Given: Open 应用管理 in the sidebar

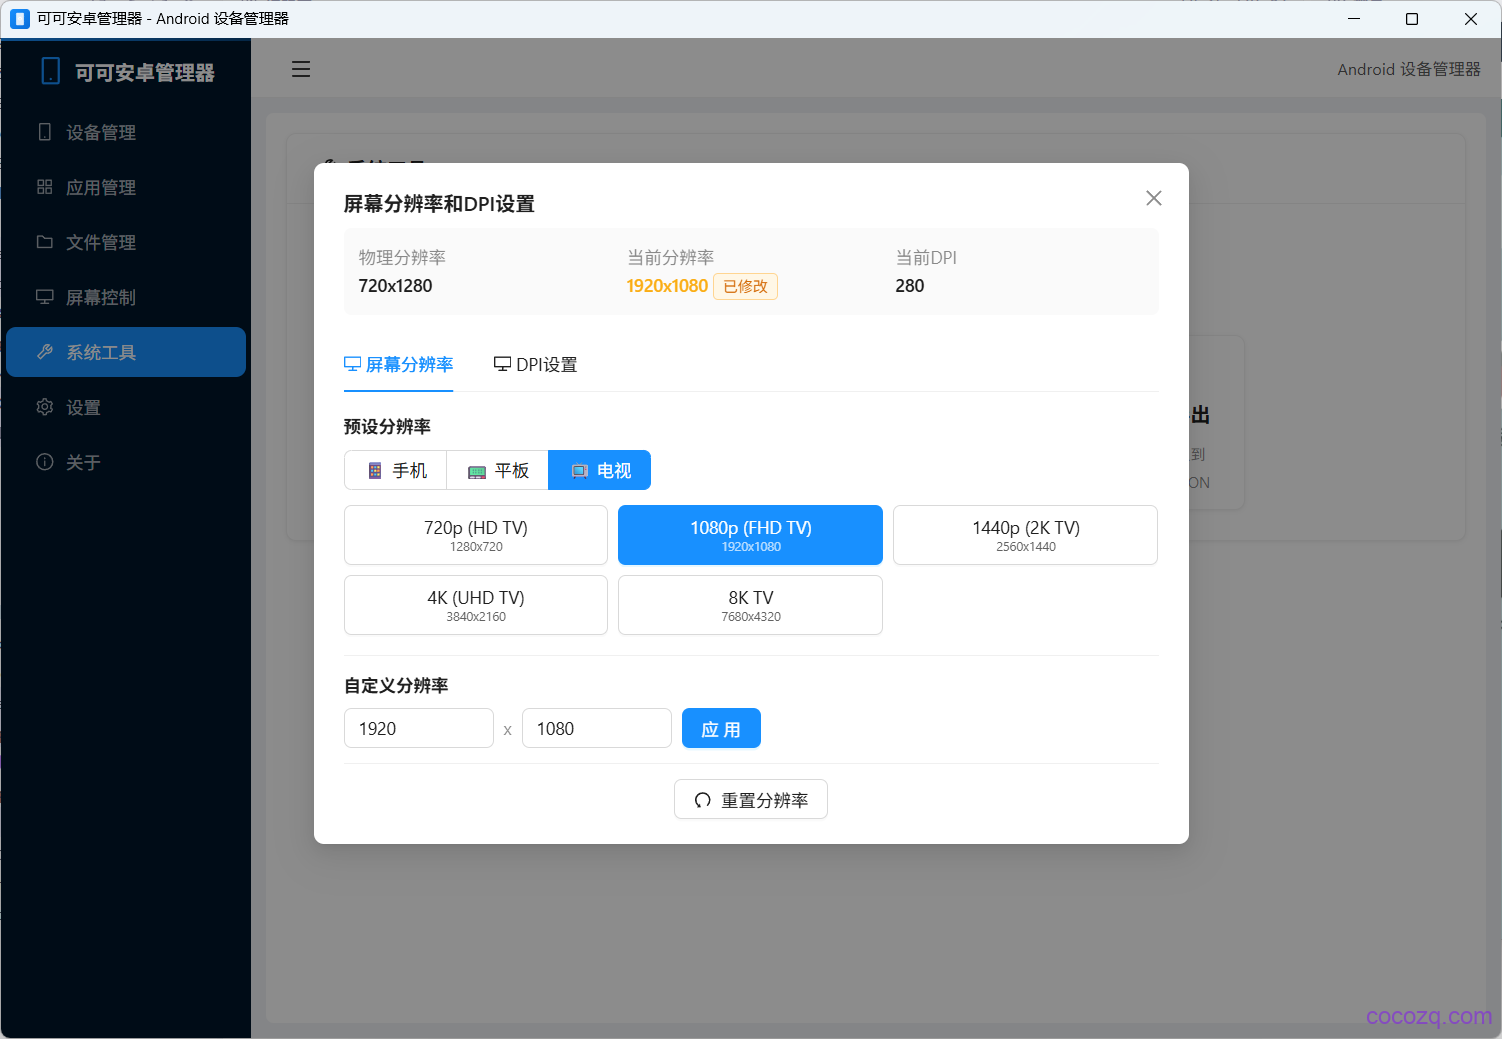Looking at the screenshot, I should pos(126,187).
